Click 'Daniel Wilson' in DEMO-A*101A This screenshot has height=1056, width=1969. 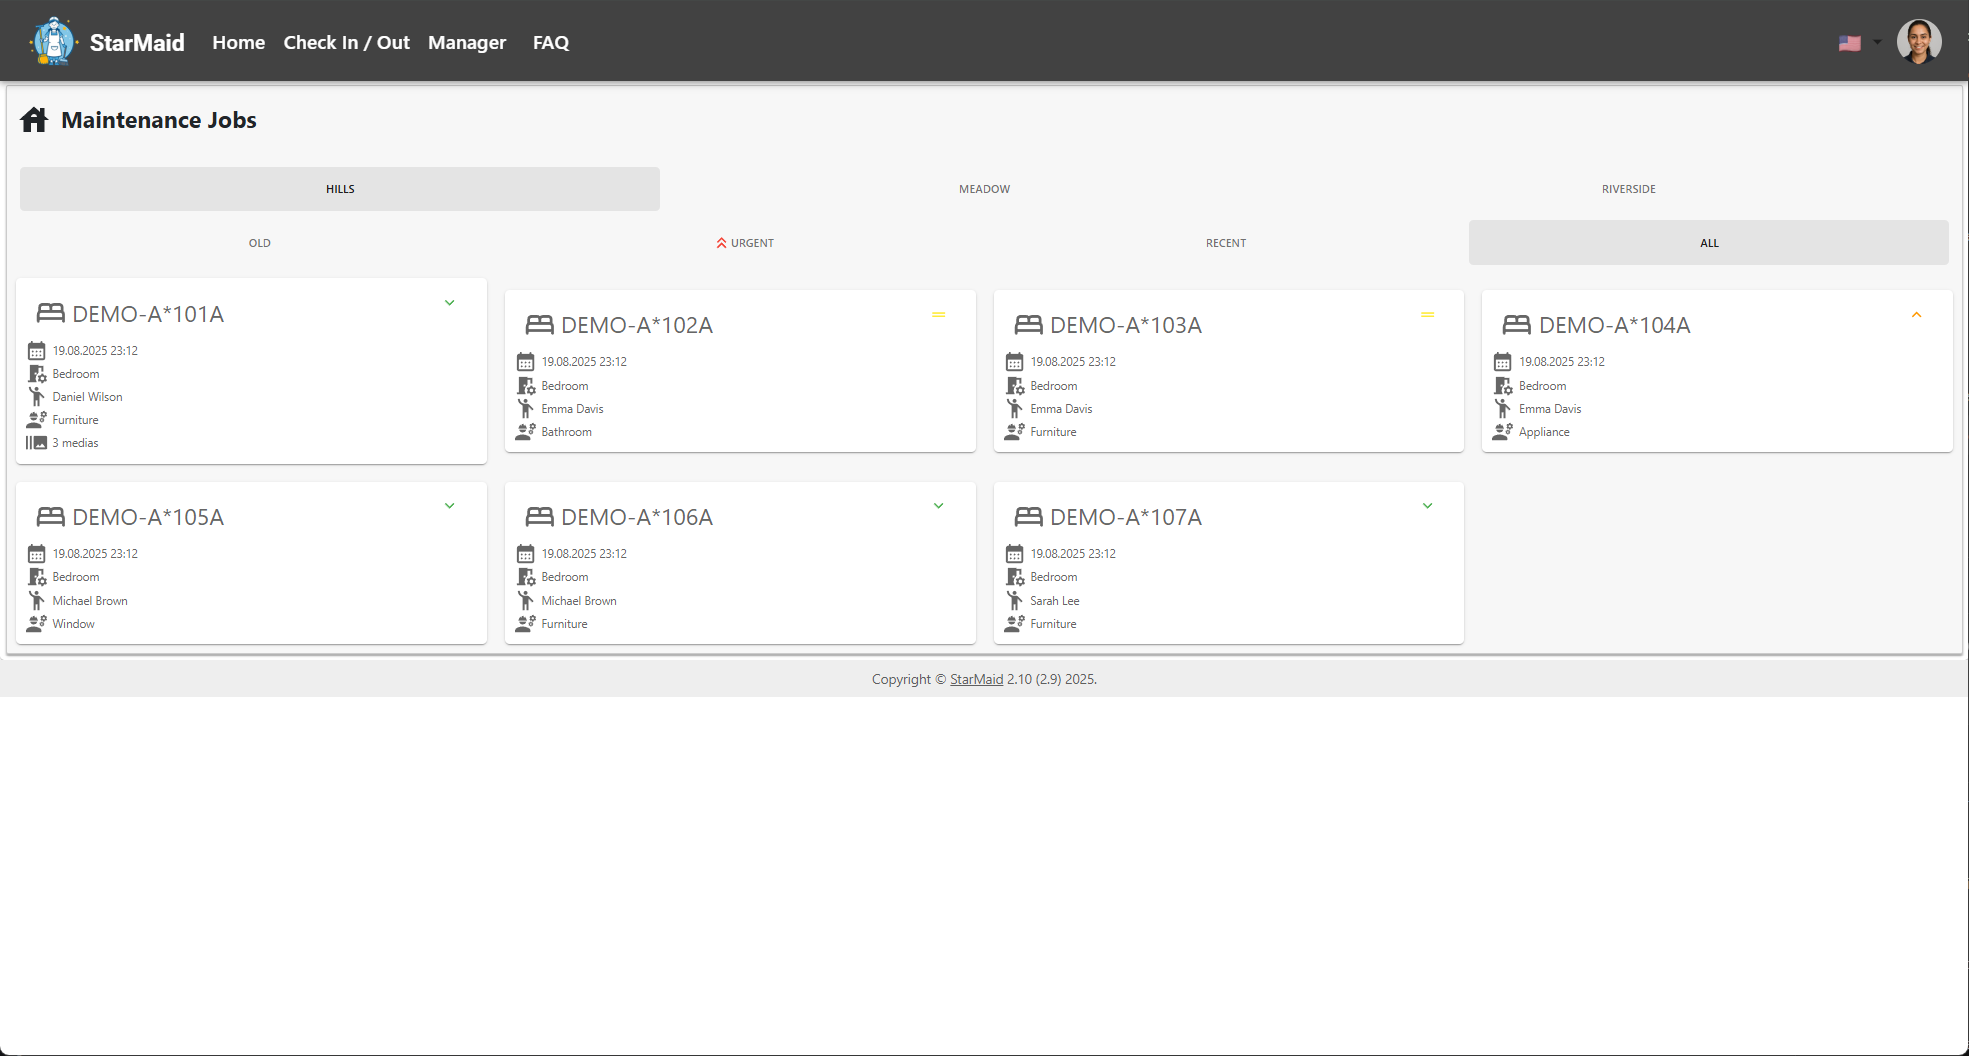[x=87, y=397]
